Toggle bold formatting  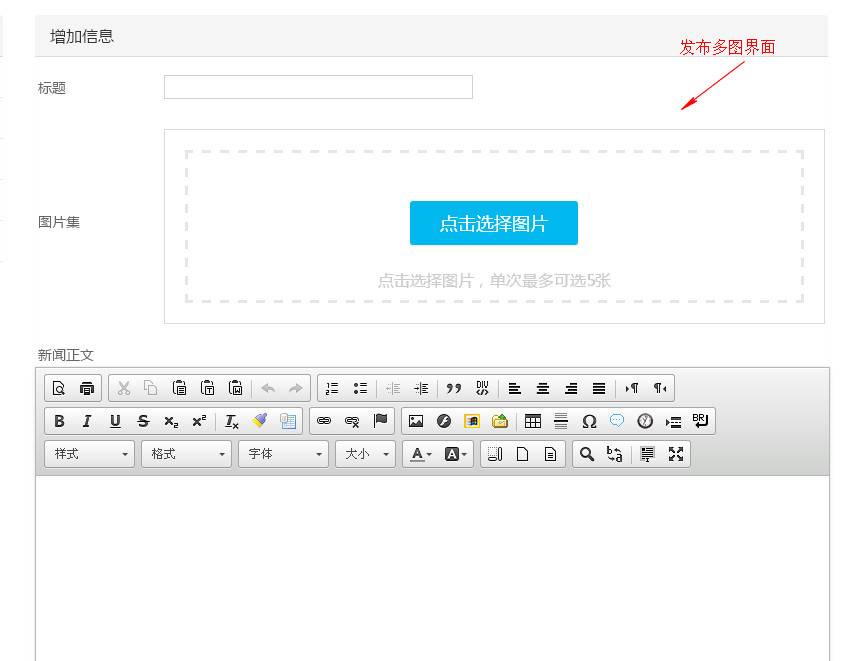(x=59, y=421)
